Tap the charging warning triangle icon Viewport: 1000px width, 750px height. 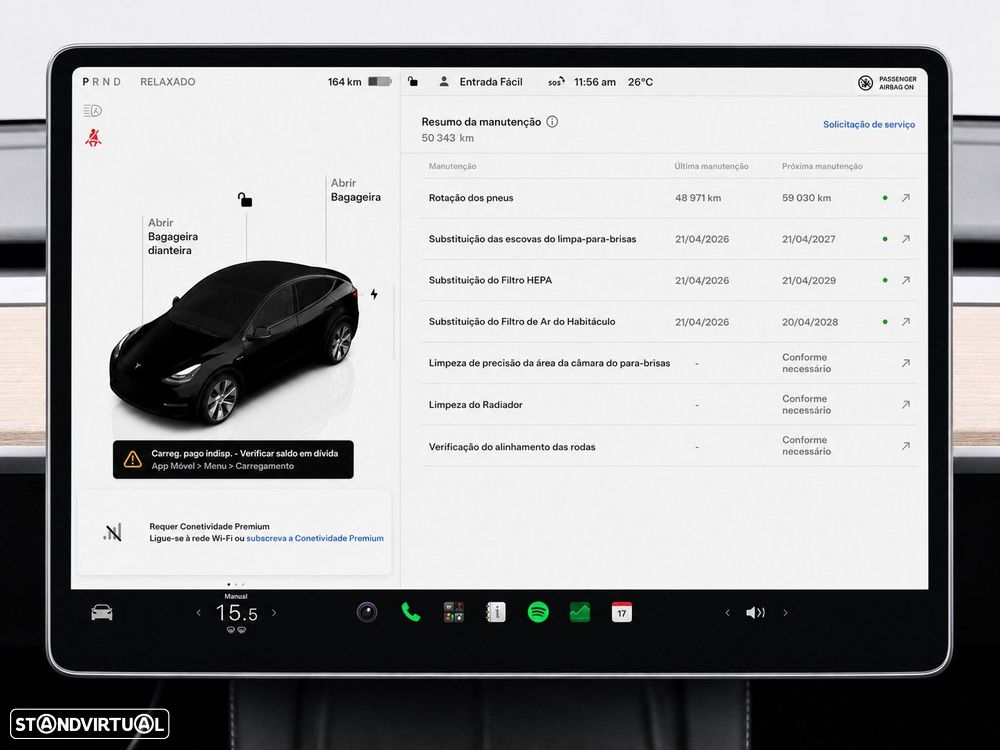click(133, 459)
